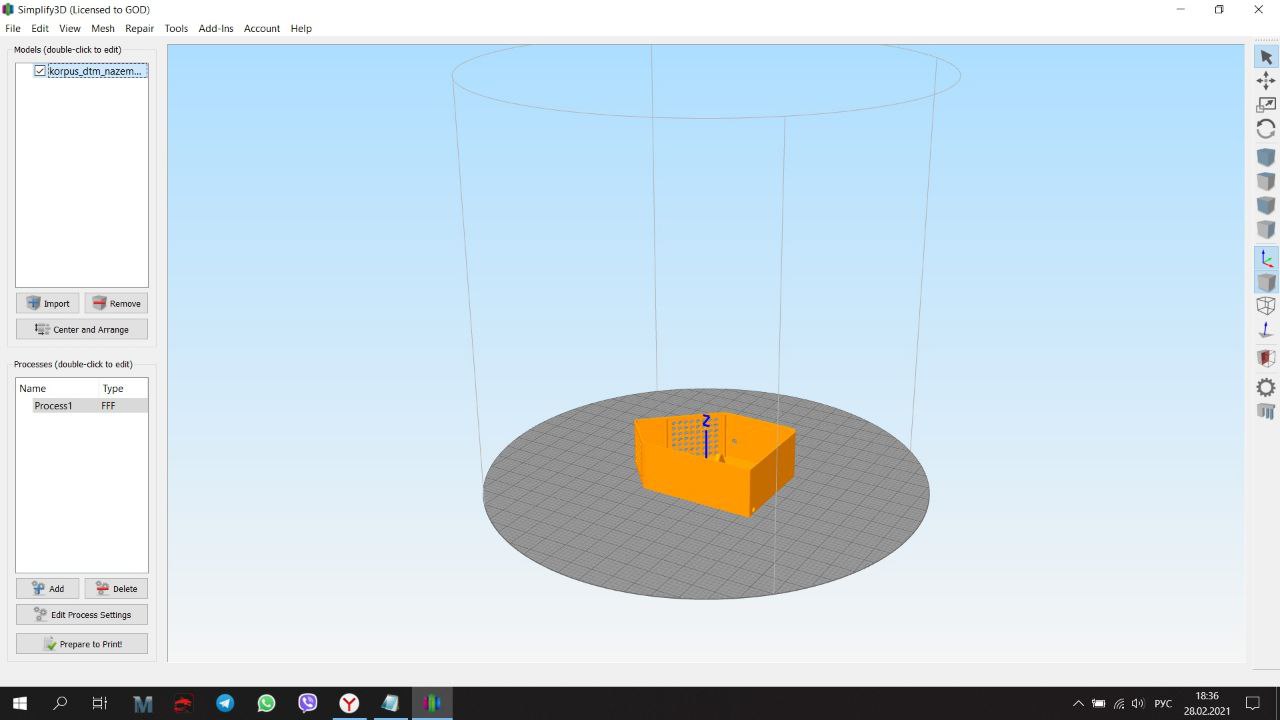This screenshot has width=1280, height=720.
Task: Open the blue M app on taskbar
Action: 143,703
